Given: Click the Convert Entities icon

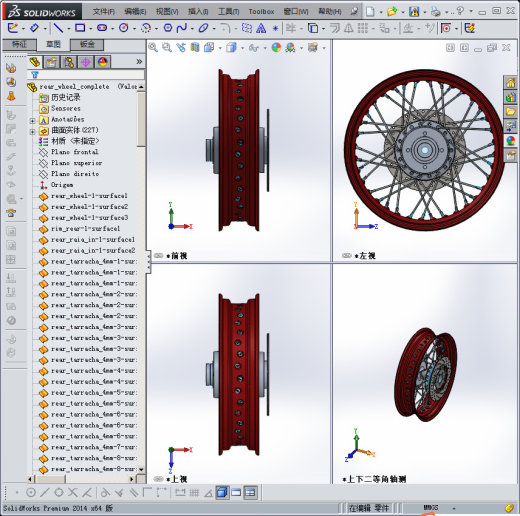Looking at the screenshot, I should [313, 28].
